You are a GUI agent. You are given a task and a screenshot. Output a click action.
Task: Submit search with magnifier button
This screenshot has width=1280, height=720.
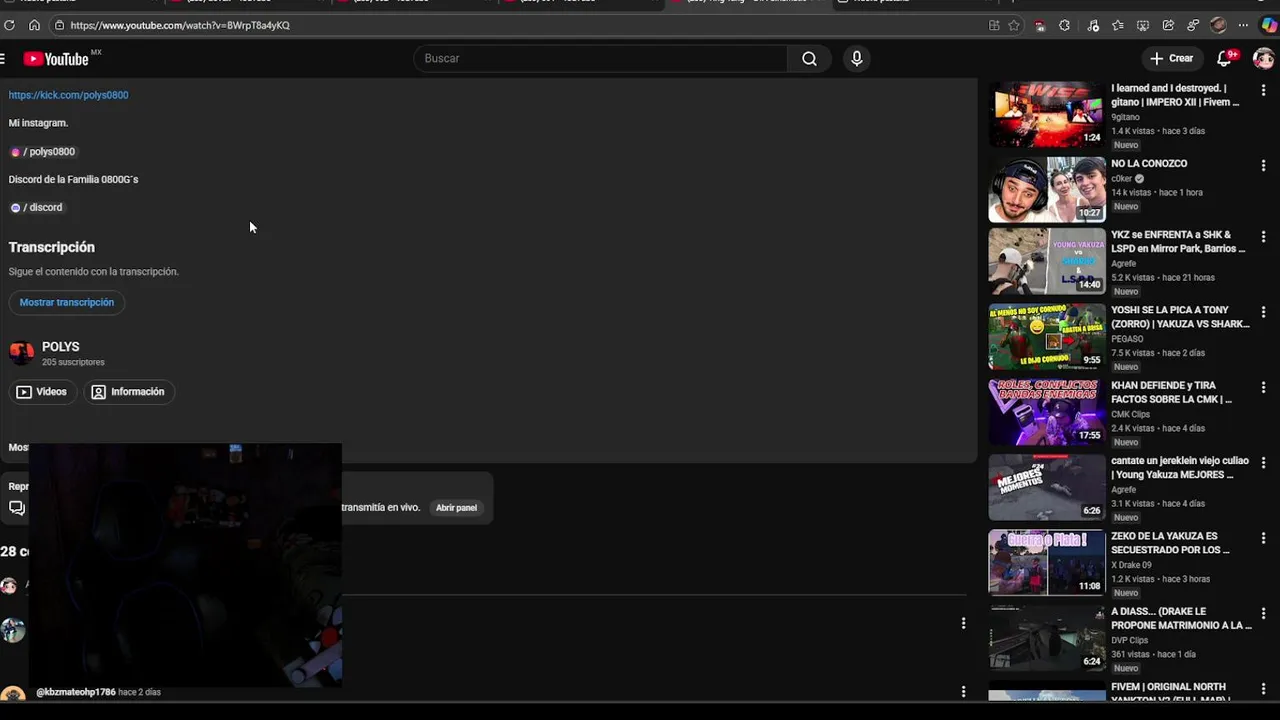(809, 58)
